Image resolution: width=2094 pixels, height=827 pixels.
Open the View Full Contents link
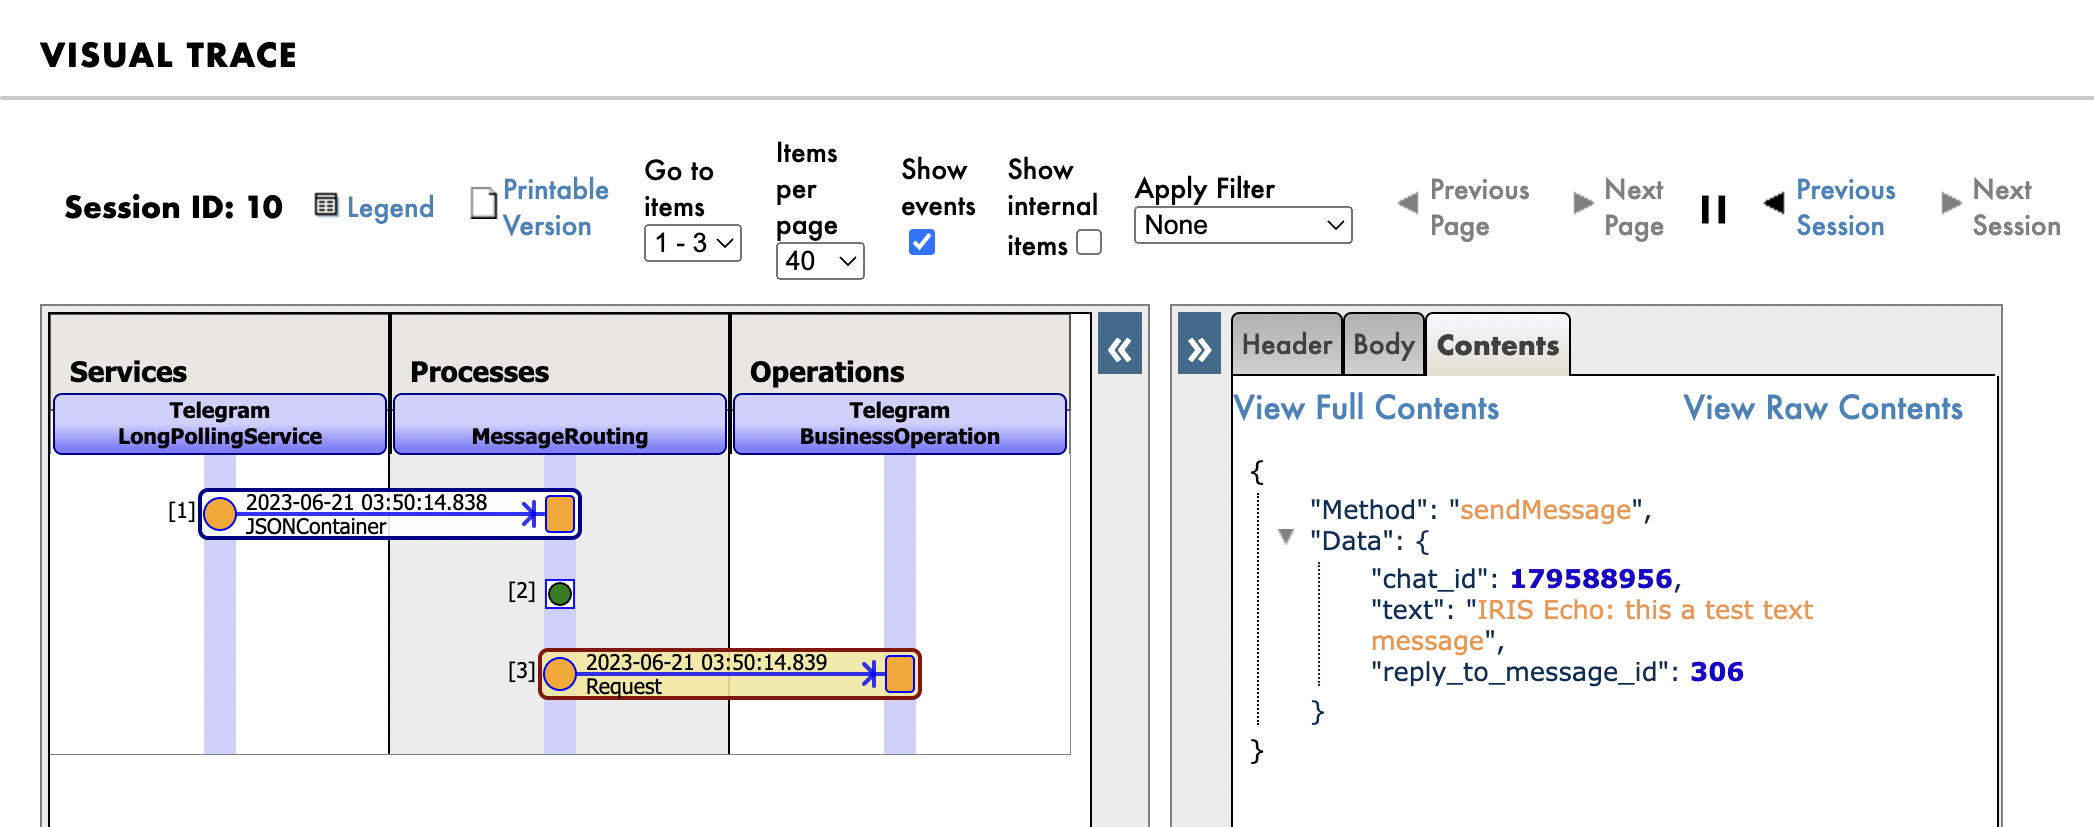(1366, 408)
